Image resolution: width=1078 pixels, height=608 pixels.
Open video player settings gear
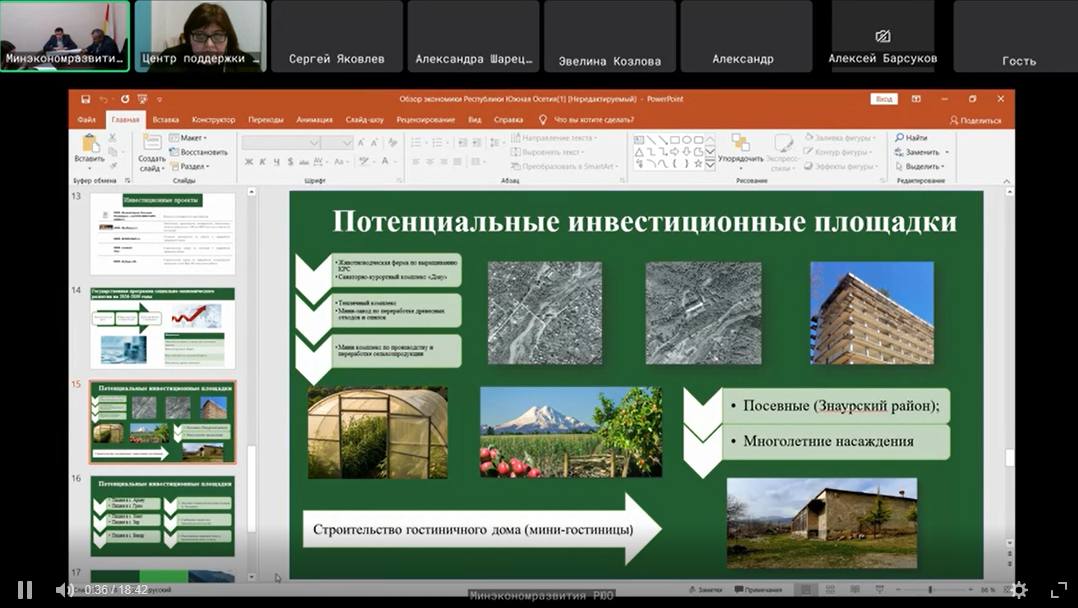pyautogui.click(x=1018, y=590)
